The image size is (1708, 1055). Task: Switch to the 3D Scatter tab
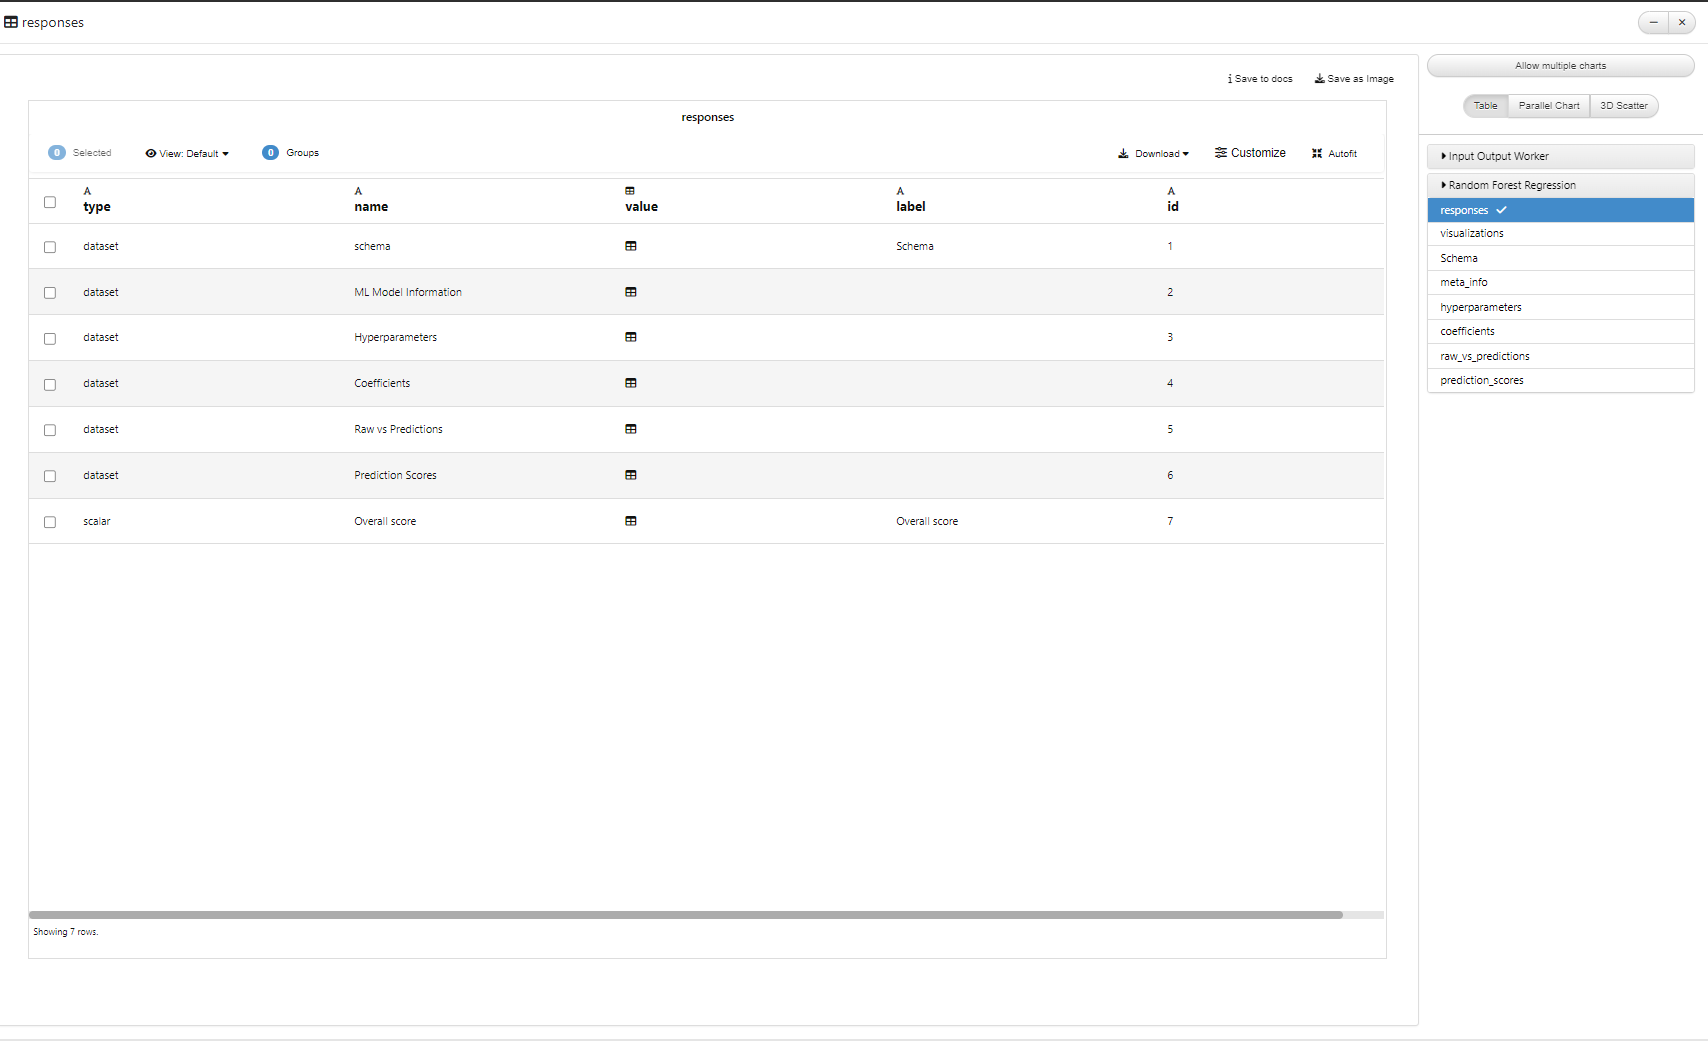coord(1623,106)
